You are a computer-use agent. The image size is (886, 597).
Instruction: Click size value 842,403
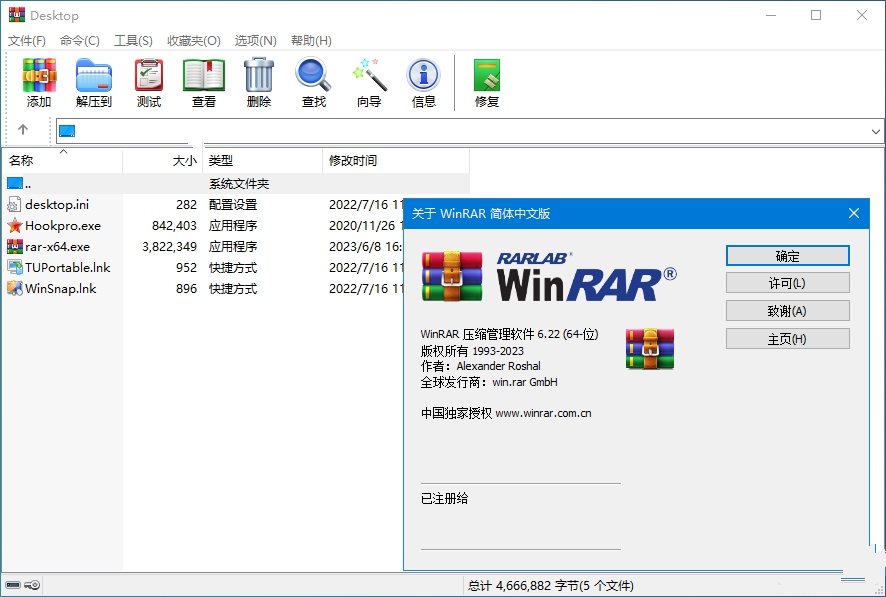pyautogui.click(x=174, y=225)
